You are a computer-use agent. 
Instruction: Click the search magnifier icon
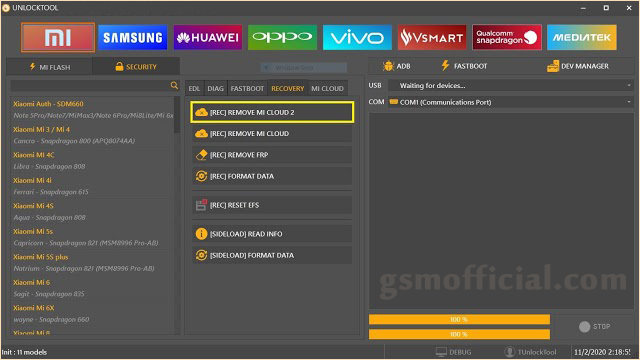click(174, 85)
